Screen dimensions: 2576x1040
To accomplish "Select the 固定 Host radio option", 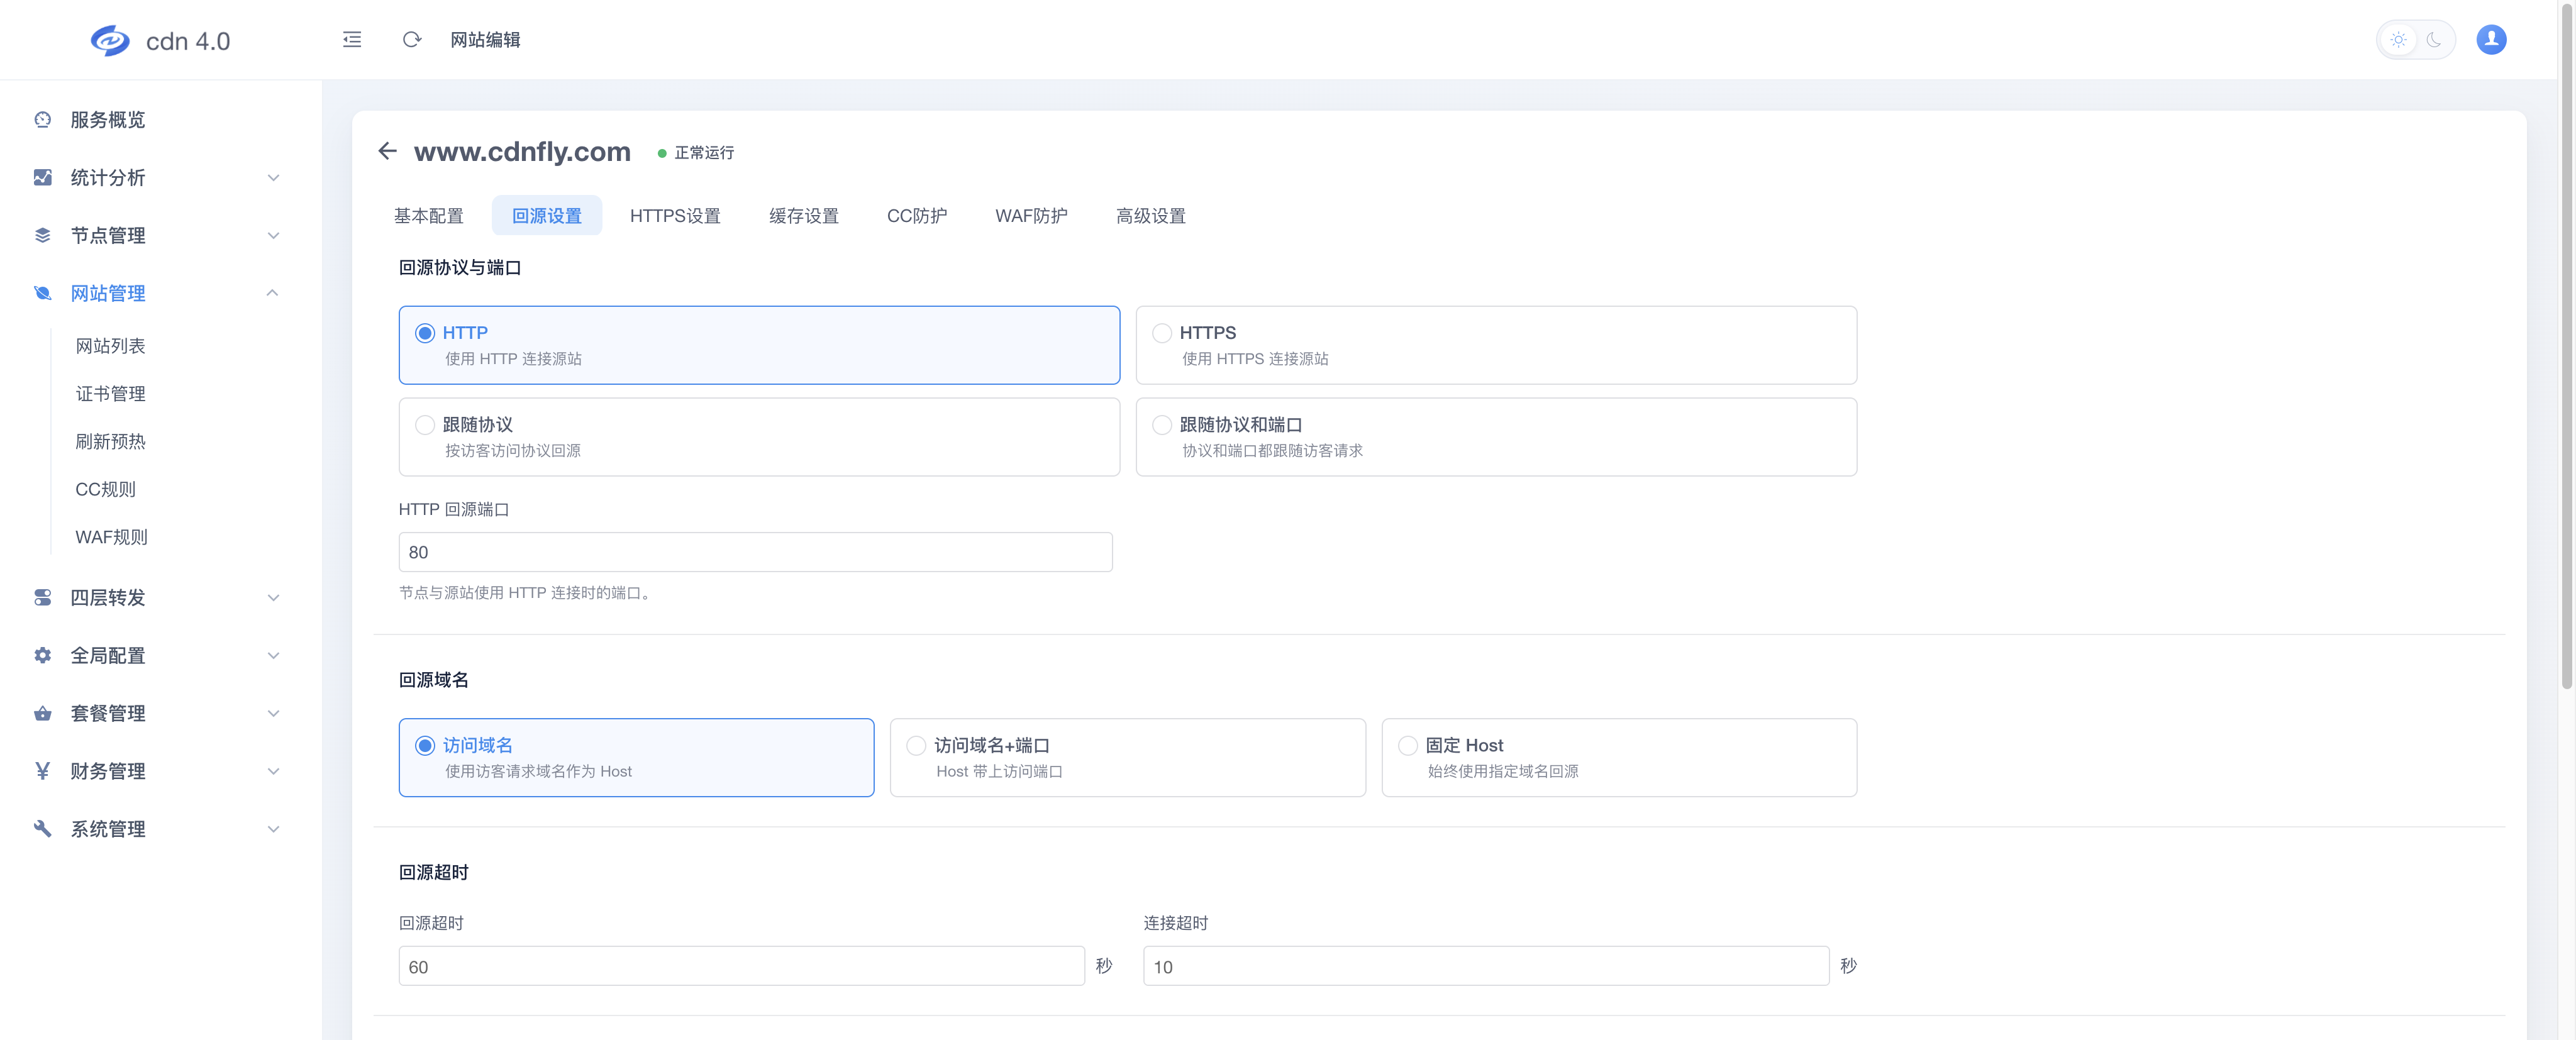I will (1408, 746).
